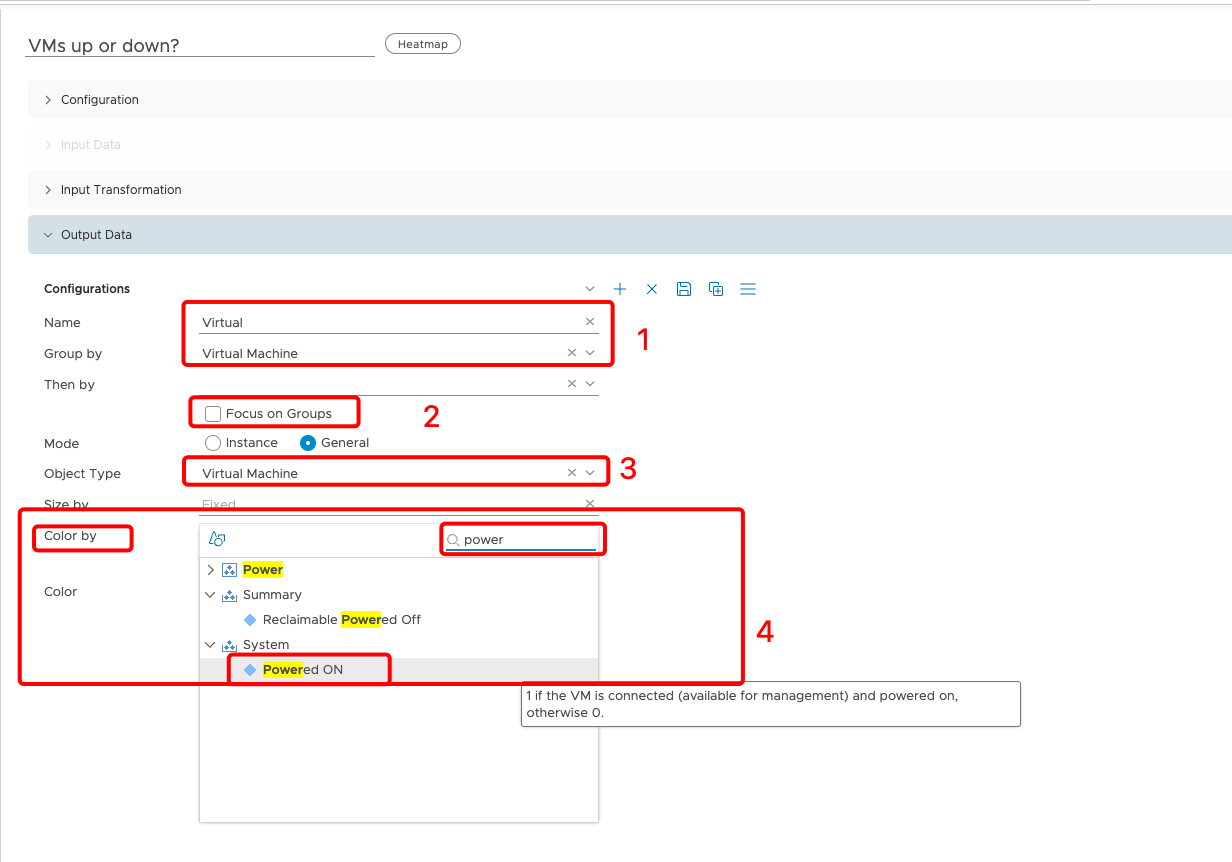Open the configurations list menu icon
Viewport: 1232px width, 862px height.
click(748, 288)
